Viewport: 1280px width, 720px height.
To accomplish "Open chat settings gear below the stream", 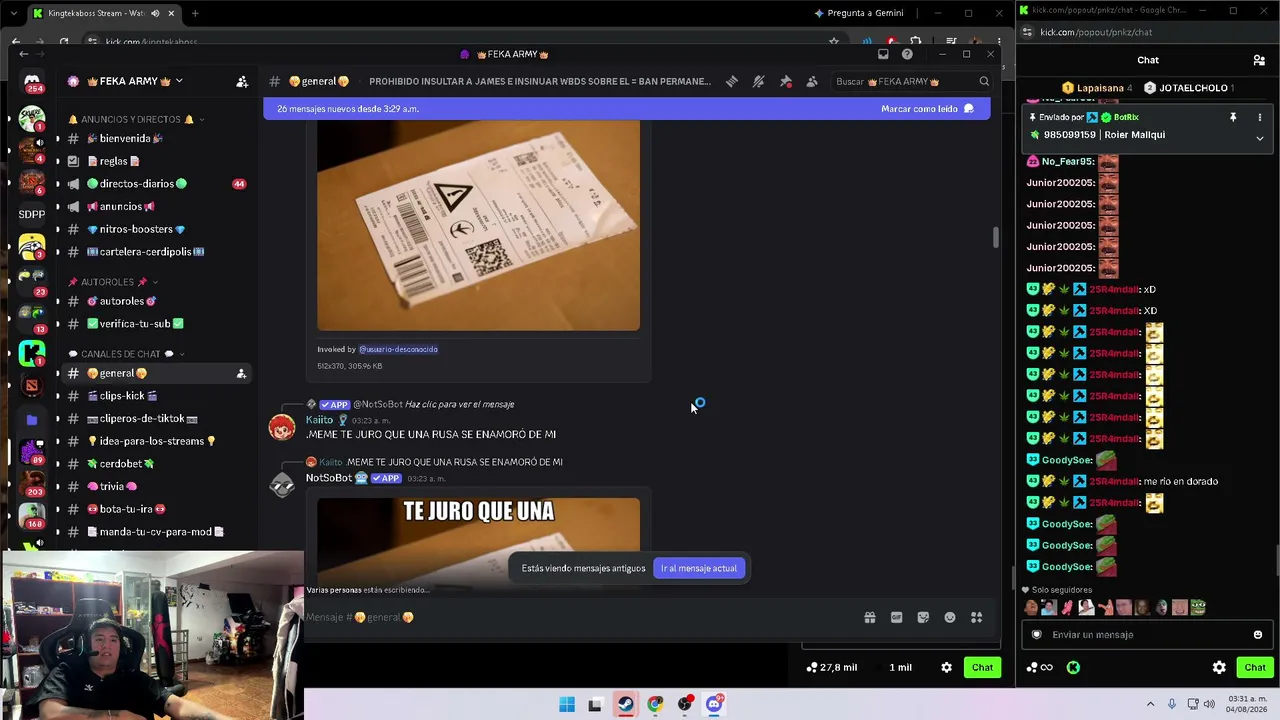I will pos(946,667).
